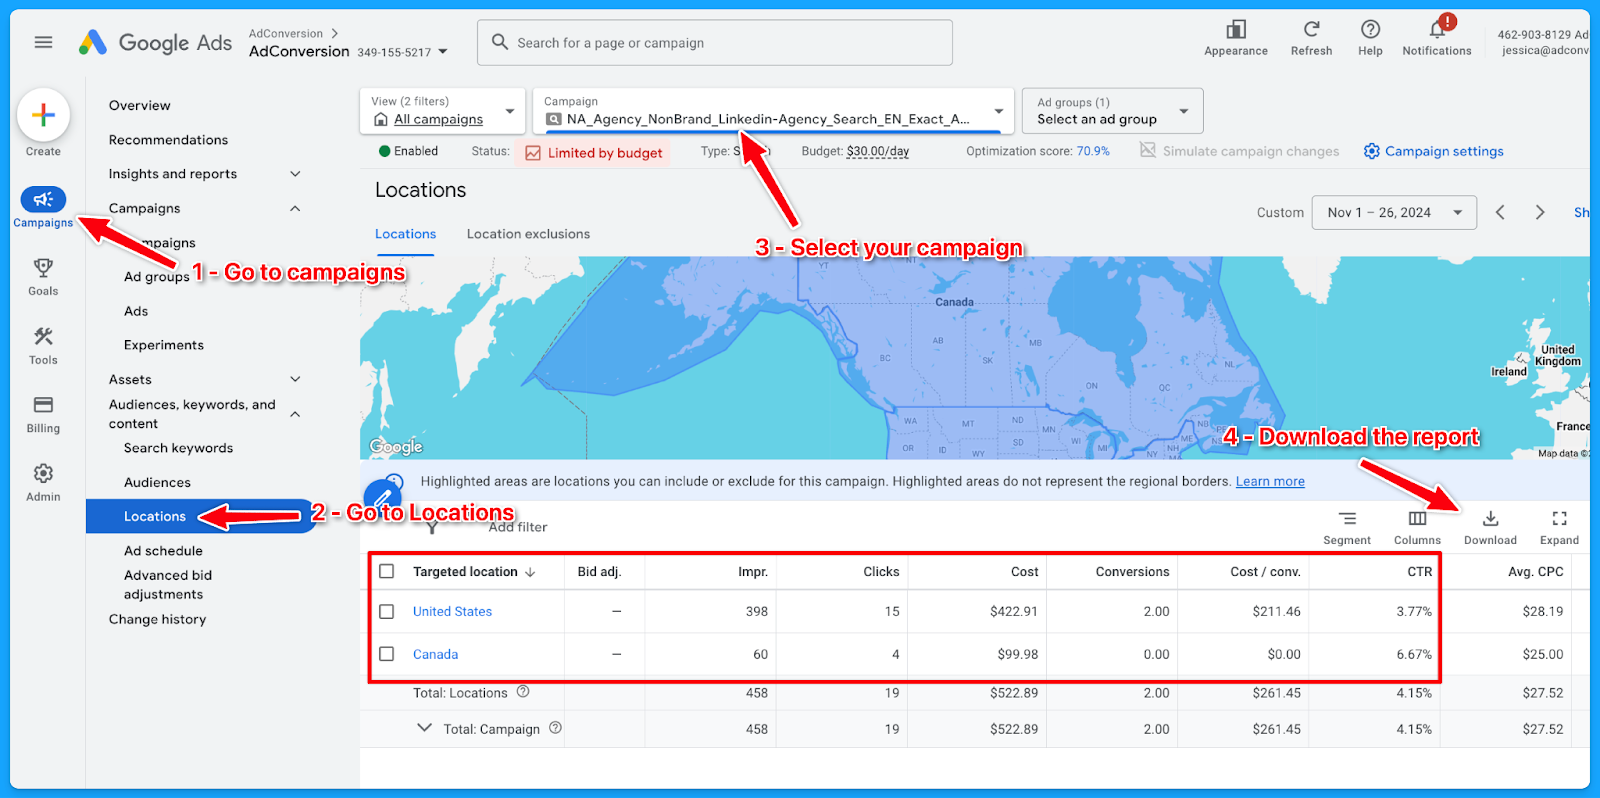Image resolution: width=1600 pixels, height=798 pixels.
Task: Click the Appearance icon
Action: (x=1236, y=30)
